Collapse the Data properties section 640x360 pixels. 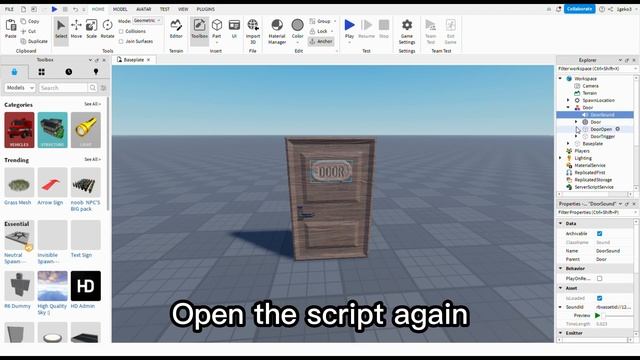(560, 223)
